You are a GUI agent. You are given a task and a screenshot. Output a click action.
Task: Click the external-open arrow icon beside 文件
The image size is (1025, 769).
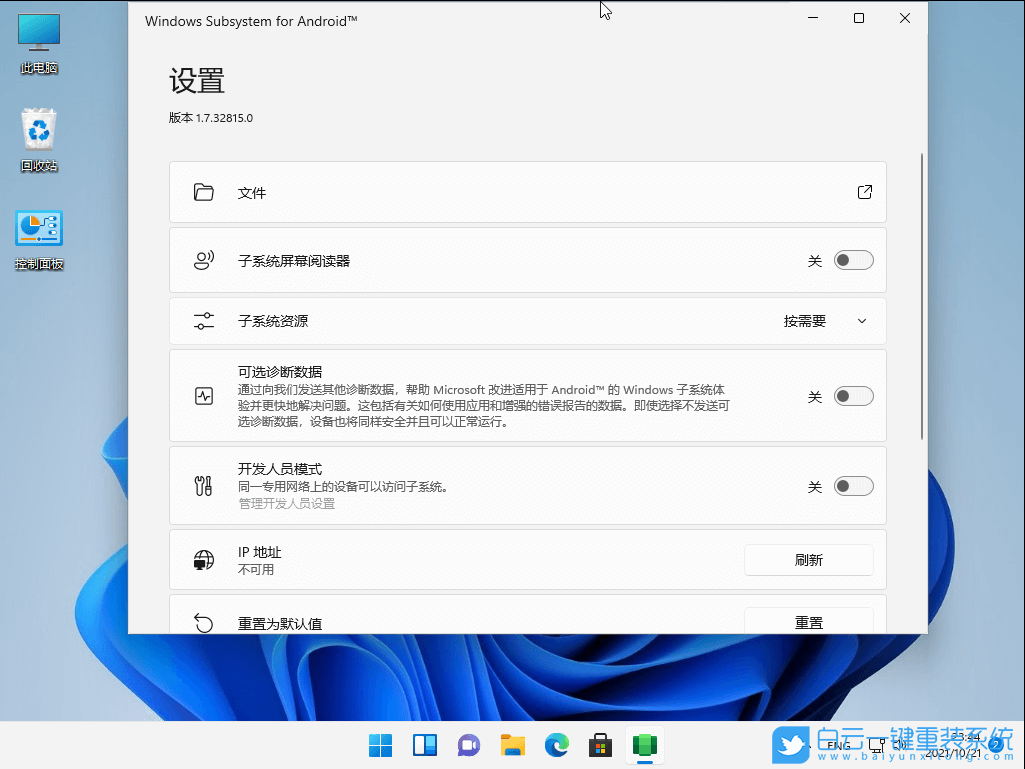click(x=864, y=192)
